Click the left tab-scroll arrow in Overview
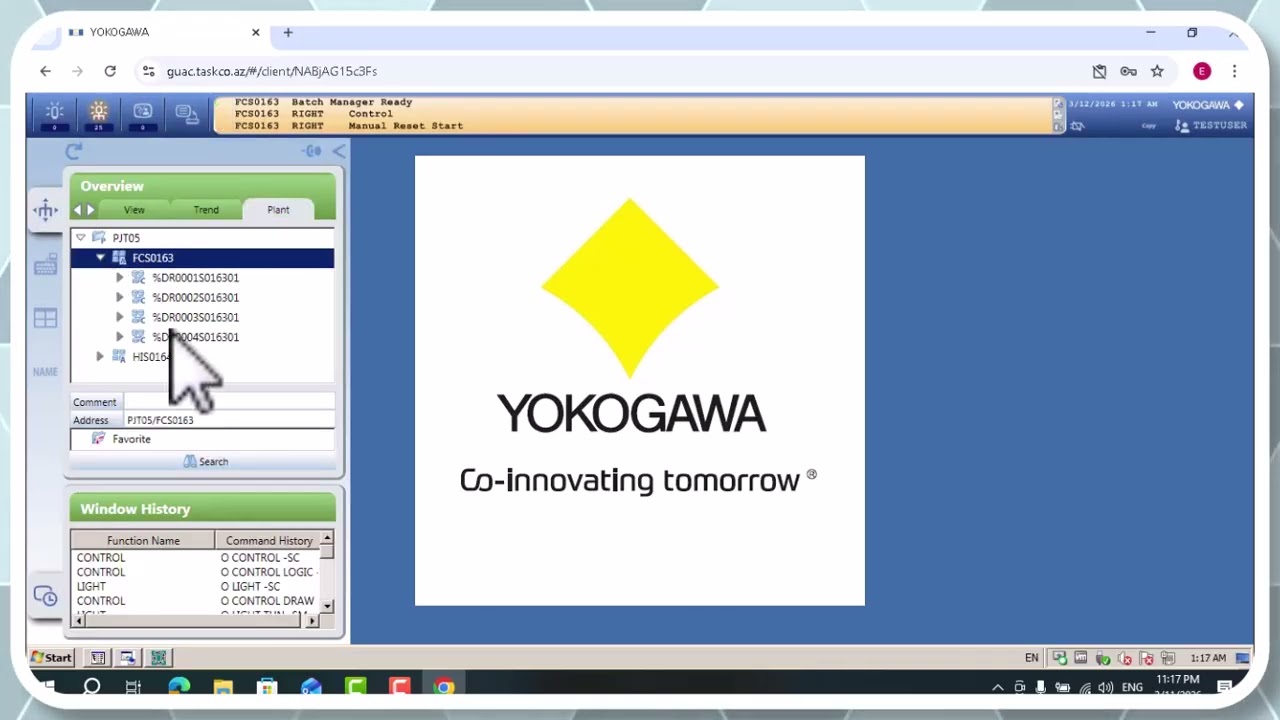Image resolution: width=1280 pixels, height=720 pixels. [78, 210]
